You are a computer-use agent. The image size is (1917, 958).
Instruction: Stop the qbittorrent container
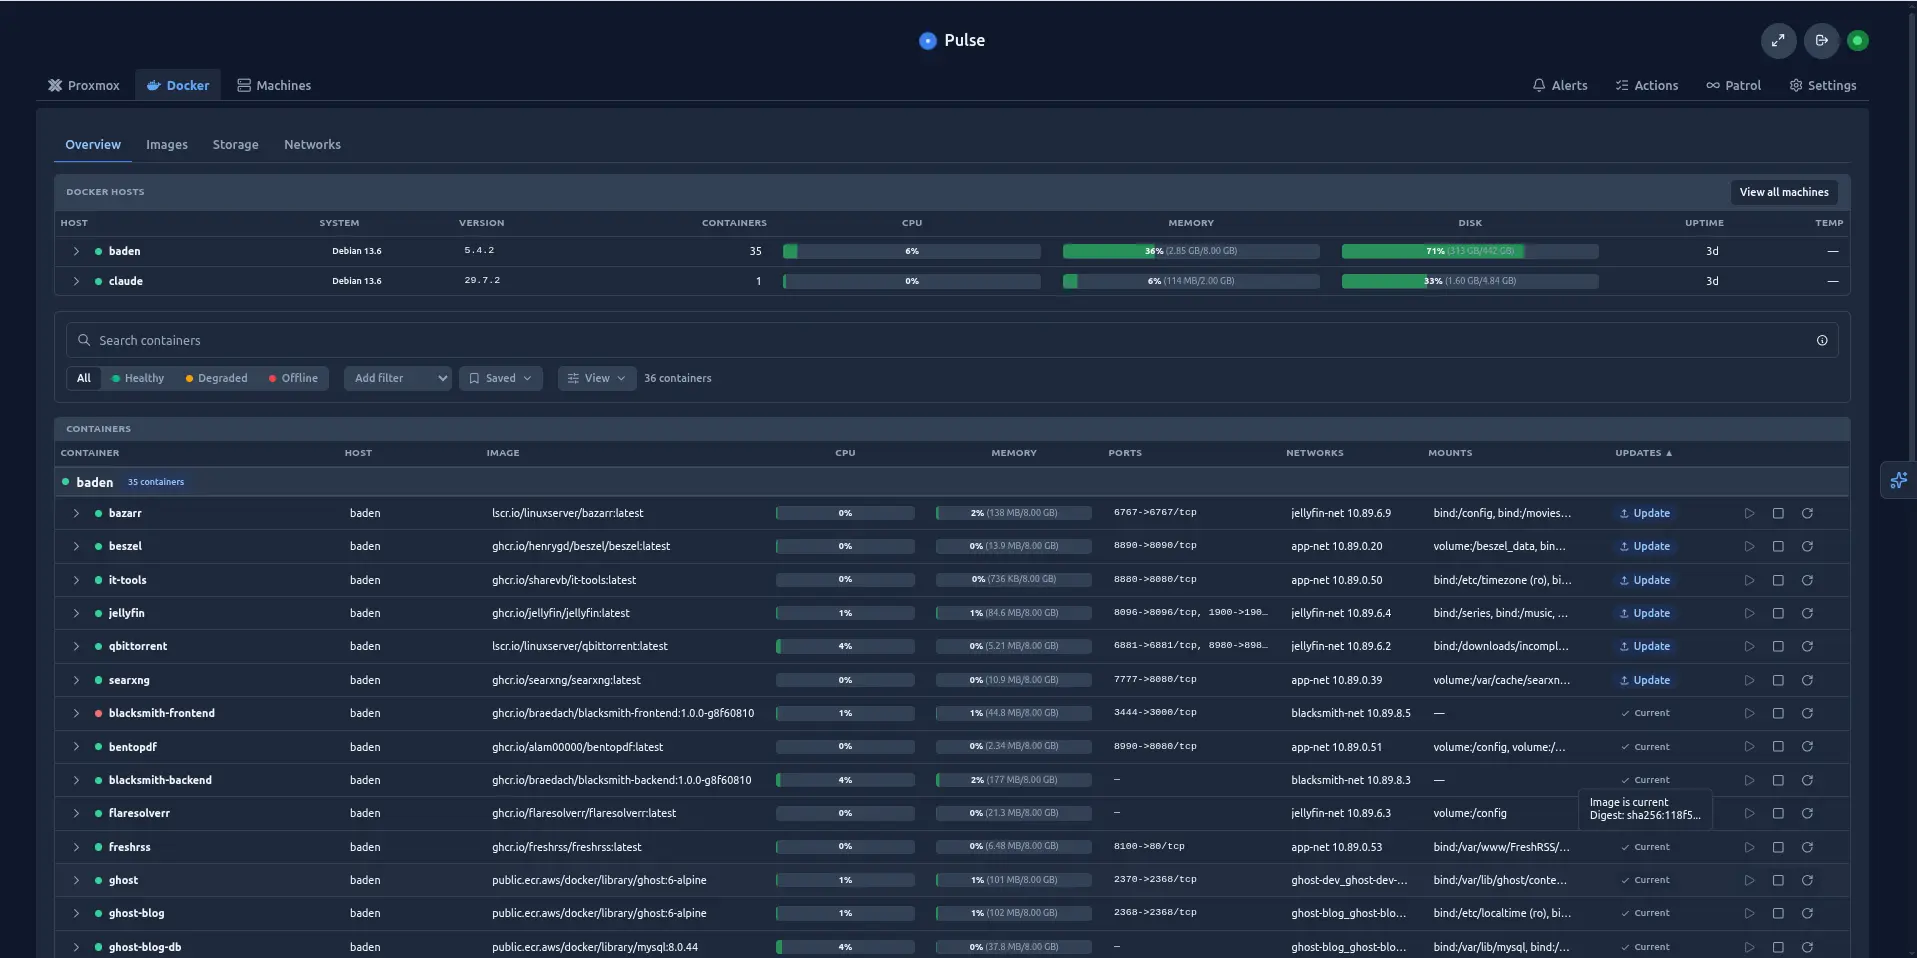[x=1778, y=647]
